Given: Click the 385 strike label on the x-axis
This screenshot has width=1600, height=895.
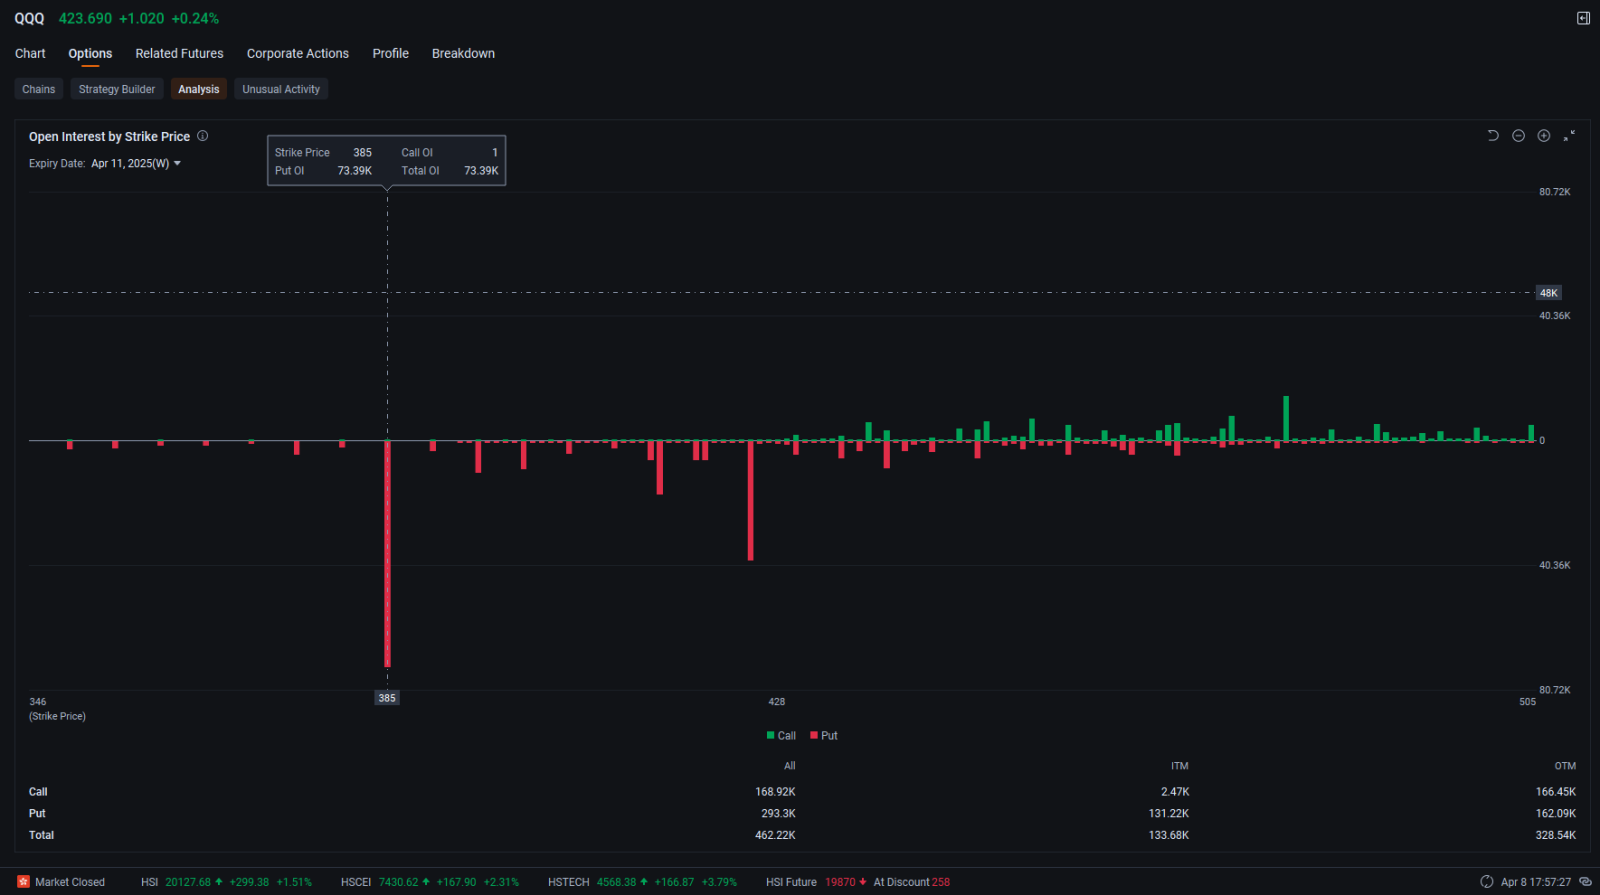Looking at the screenshot, I should 387,698.
